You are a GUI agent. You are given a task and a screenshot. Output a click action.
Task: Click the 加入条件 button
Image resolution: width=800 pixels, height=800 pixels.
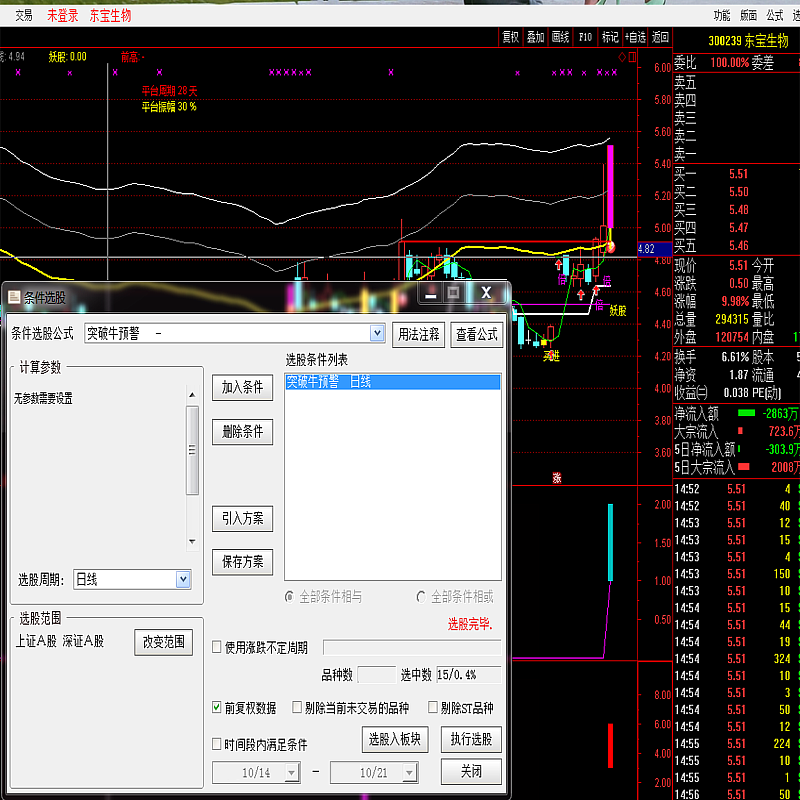coord(242,387)
